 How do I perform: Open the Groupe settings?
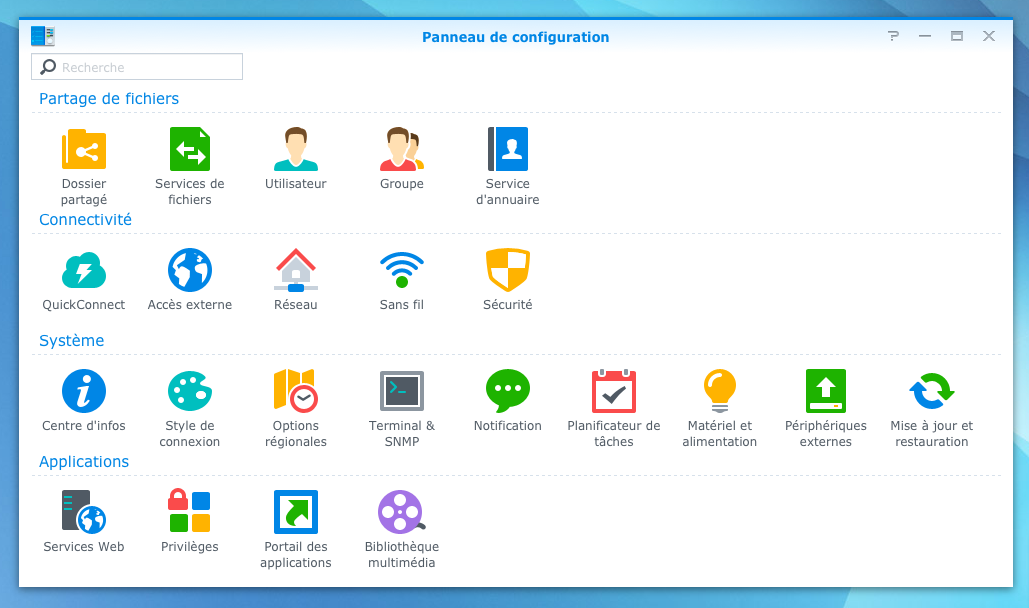coord(402,149)
